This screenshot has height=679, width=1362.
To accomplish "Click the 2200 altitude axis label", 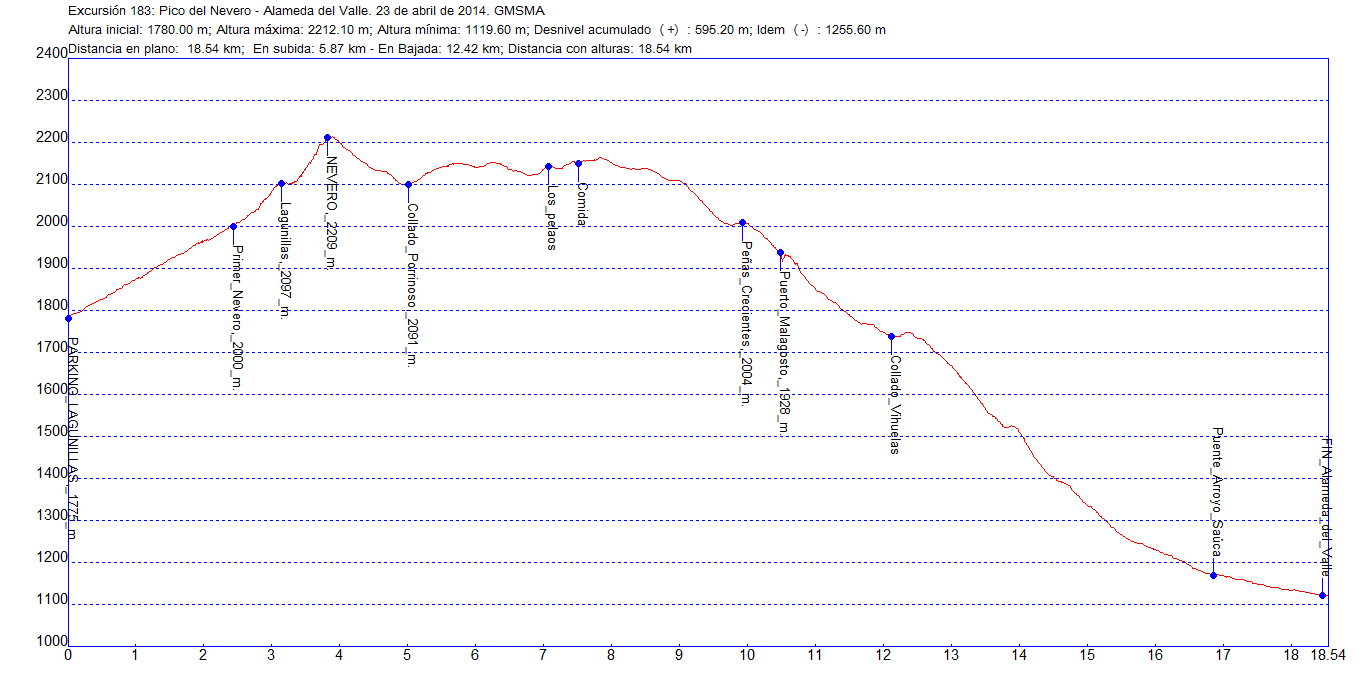I will pos(51,138).
